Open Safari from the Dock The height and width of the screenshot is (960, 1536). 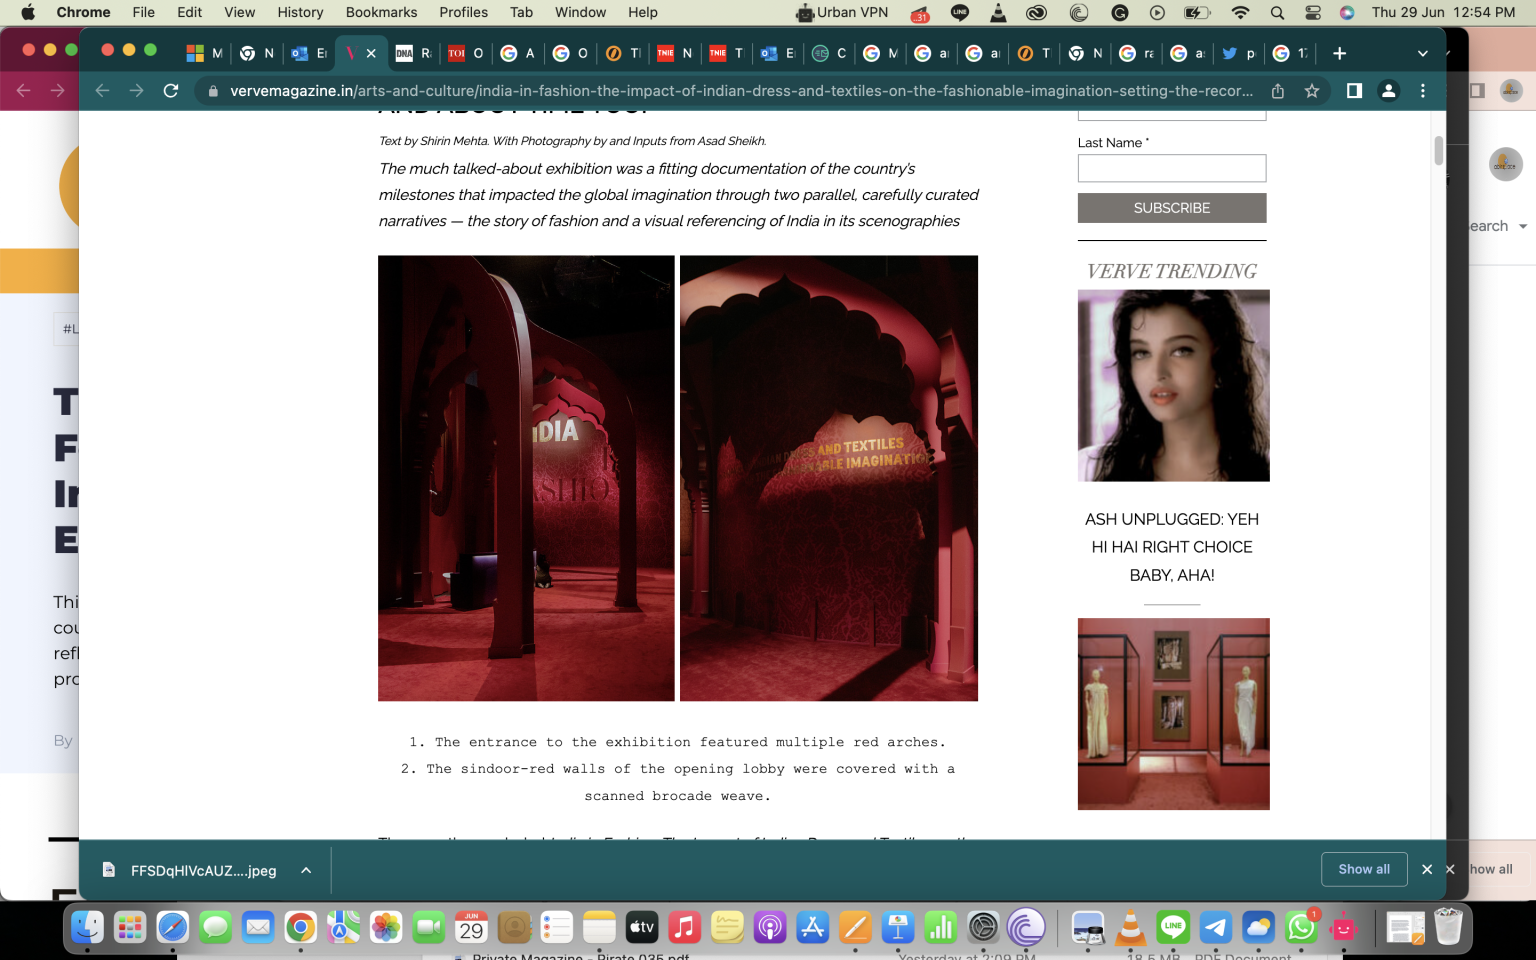173,928
